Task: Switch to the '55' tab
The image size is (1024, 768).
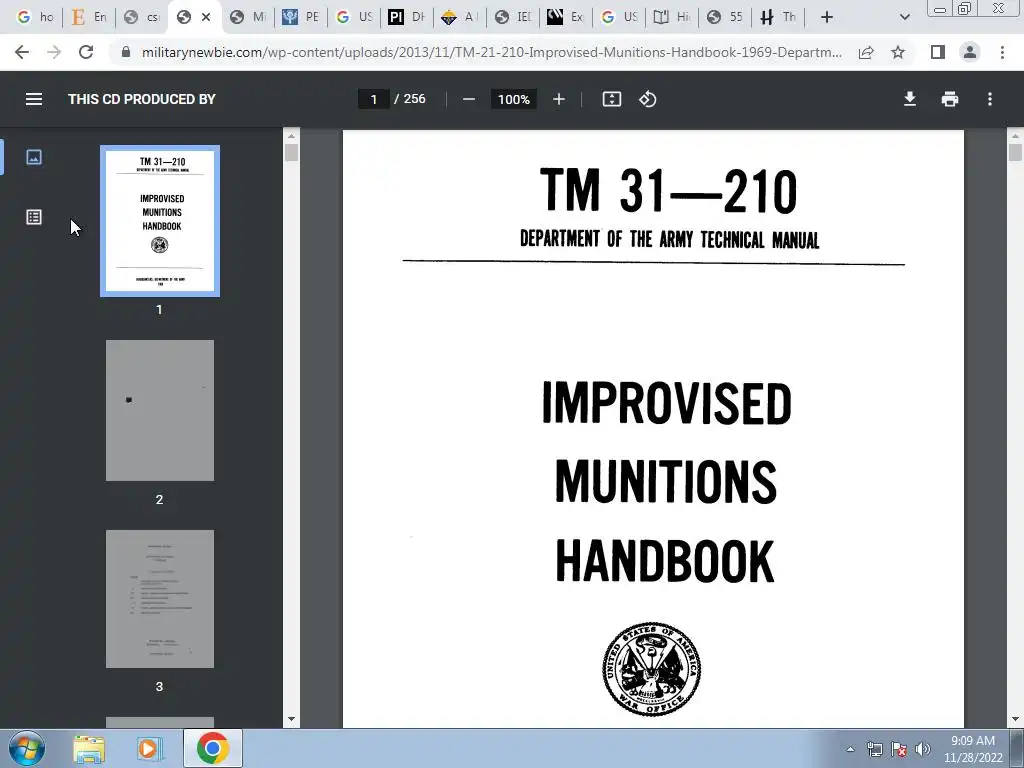Action: coord(725,17)
